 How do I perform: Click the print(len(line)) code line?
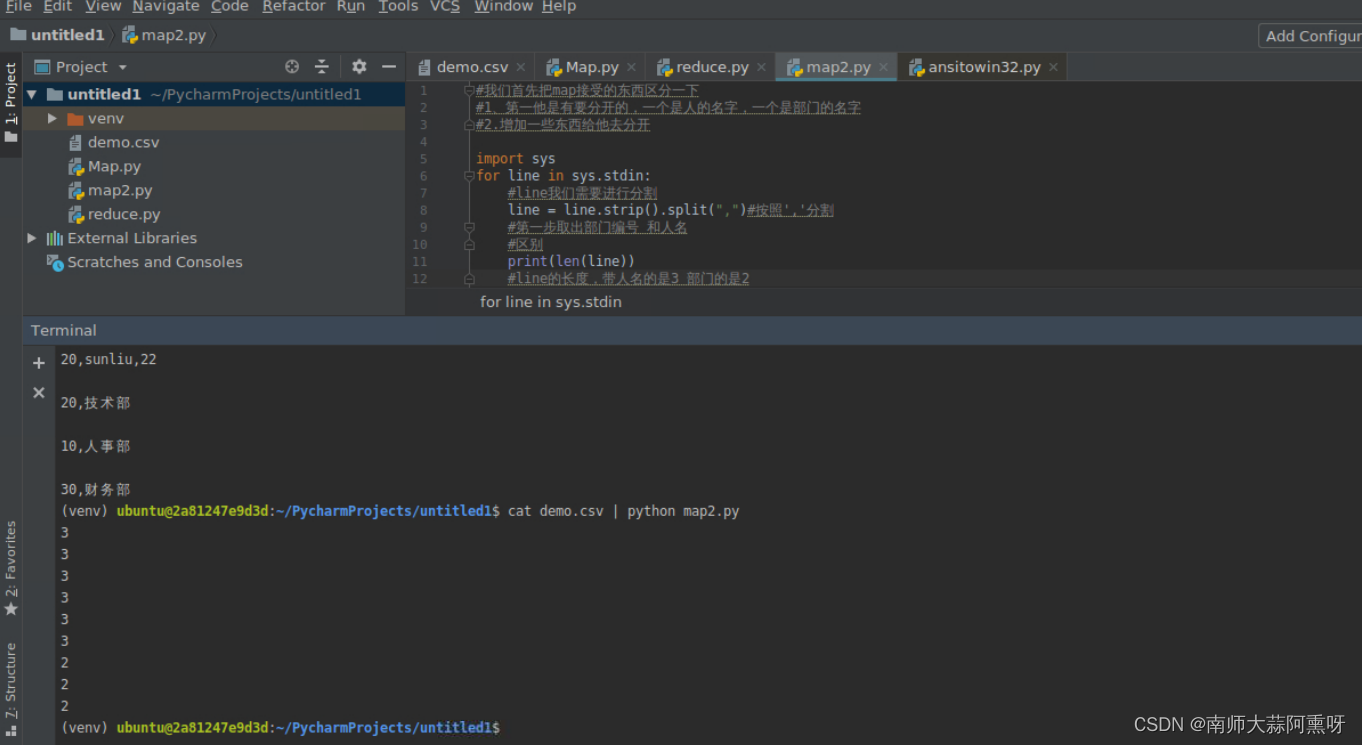pos(571,261)
